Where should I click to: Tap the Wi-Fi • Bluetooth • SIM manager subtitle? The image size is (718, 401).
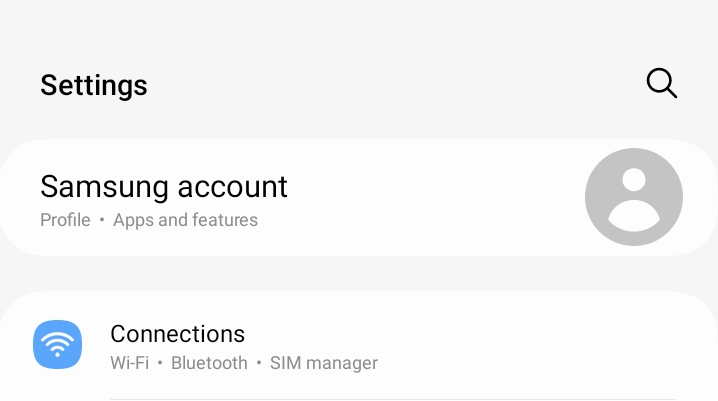pyautogui.click(x=244, y=363)
